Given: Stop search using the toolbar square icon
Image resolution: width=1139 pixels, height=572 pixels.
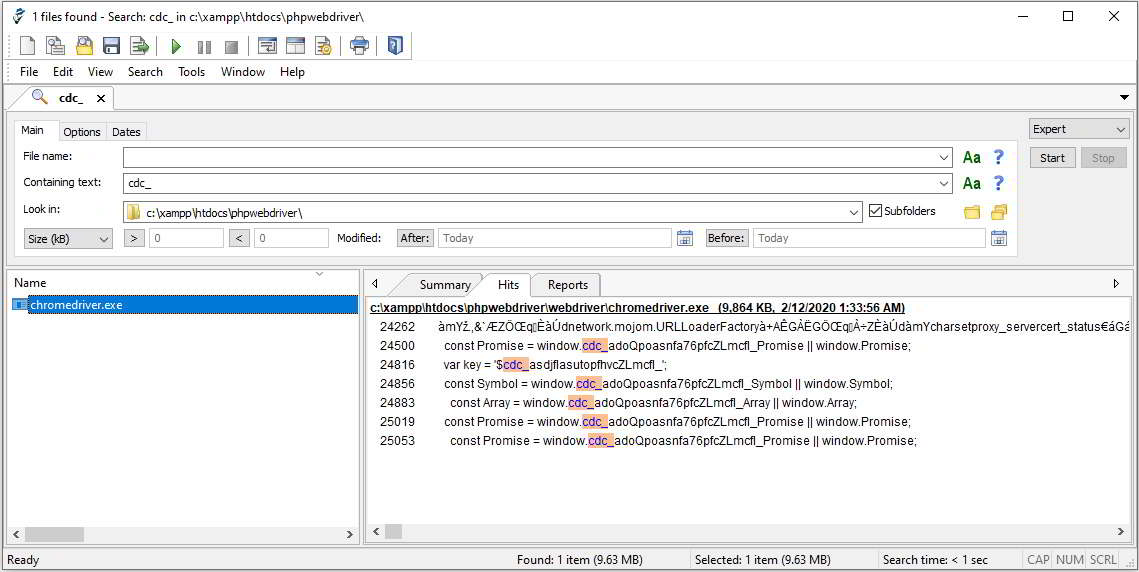Looking at the screenshot, I should pos(231,47).
